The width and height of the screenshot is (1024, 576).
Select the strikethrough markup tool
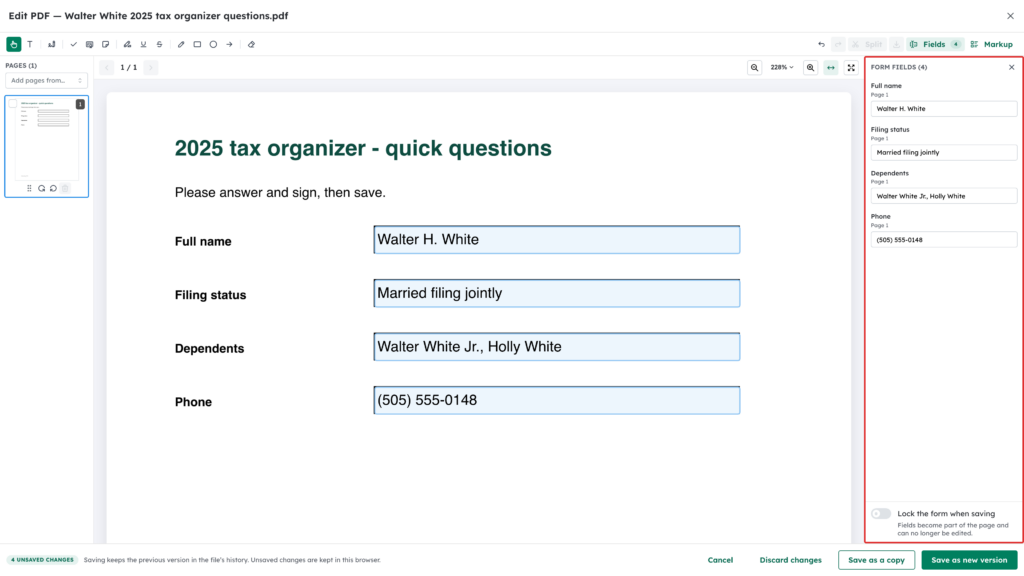159,44
